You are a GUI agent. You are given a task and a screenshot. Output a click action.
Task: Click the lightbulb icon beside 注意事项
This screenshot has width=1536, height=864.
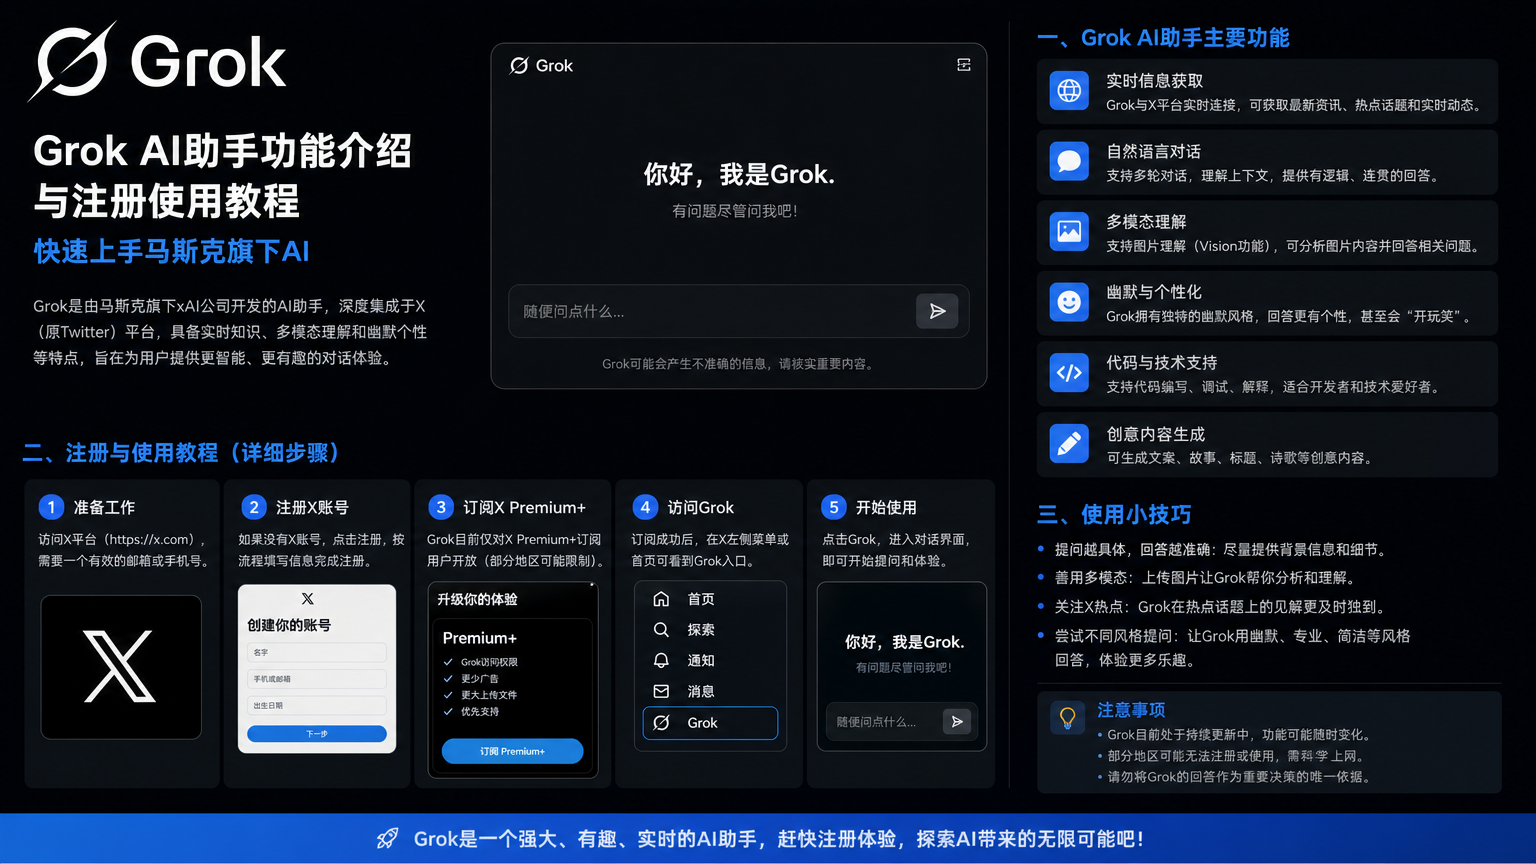pos(1067,718)
